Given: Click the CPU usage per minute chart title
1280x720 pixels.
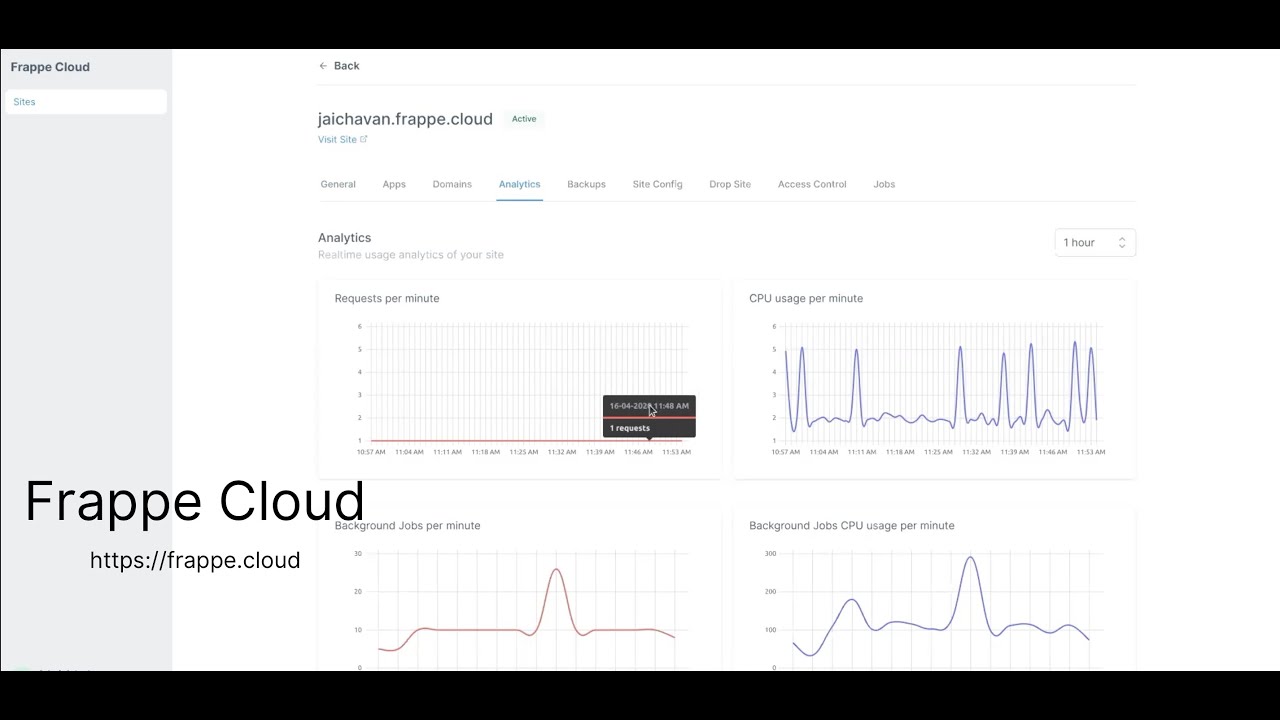Looking at the screenshot, I should [806, 298].
